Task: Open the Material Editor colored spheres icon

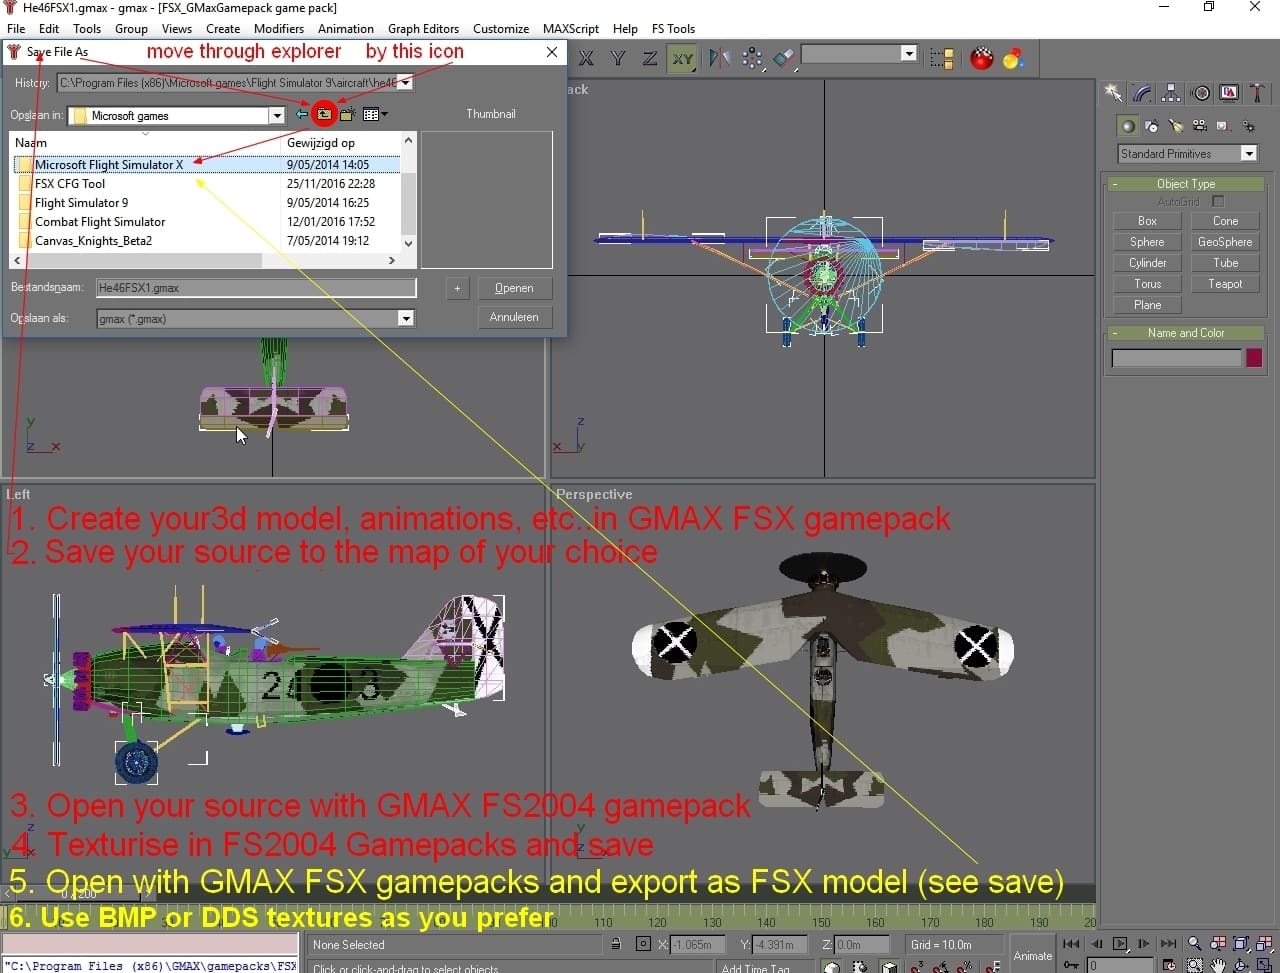Action: click(1013, 58)
